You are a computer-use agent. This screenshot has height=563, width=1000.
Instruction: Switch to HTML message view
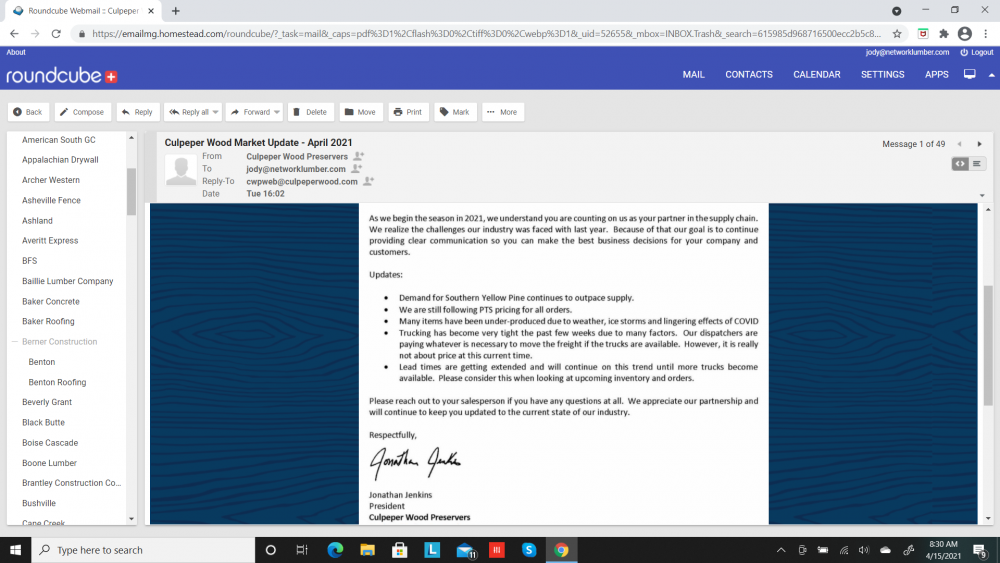pos(960,163)
